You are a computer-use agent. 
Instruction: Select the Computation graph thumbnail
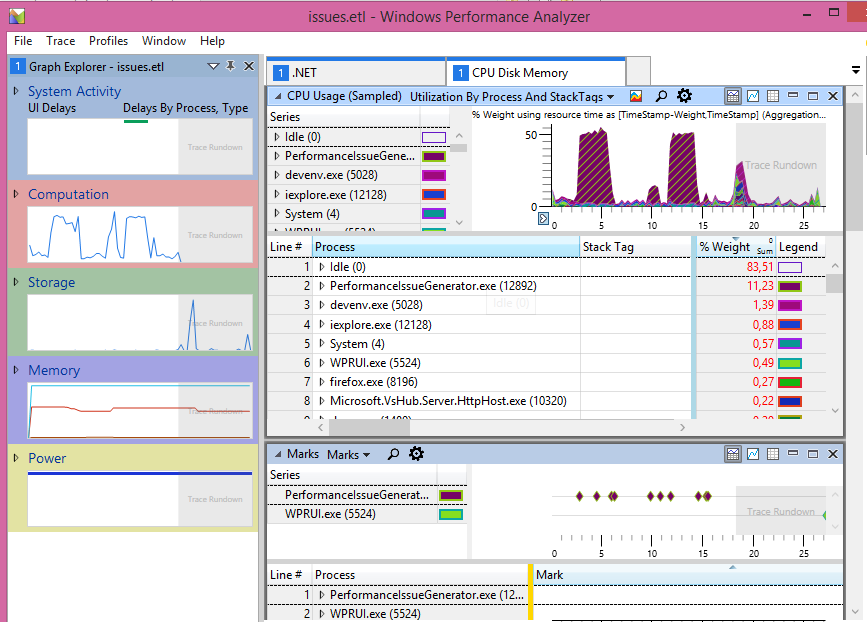tap(140, 234)
